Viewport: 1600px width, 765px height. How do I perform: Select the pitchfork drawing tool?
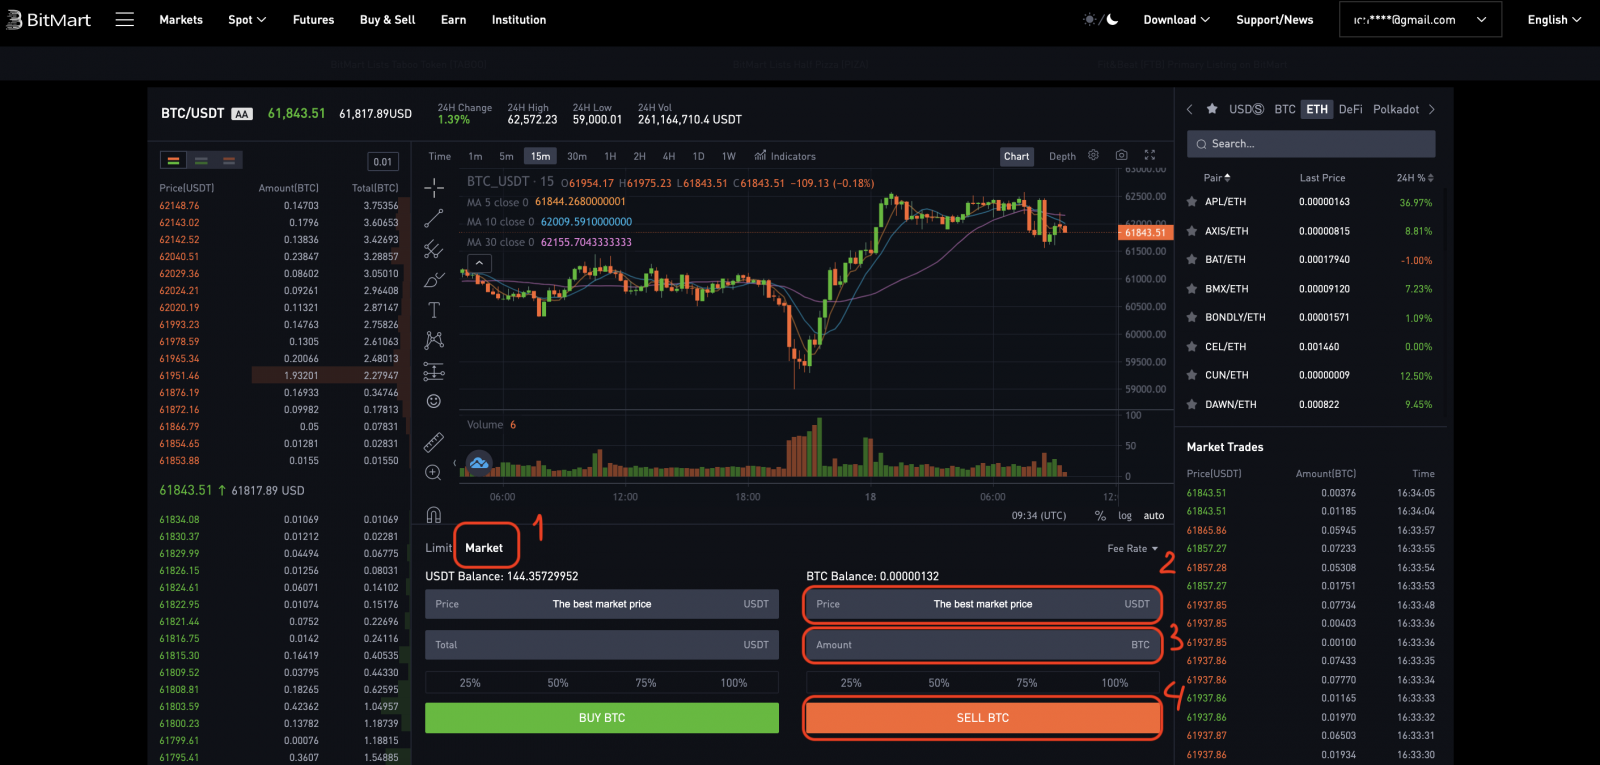[x=434, y=249]
